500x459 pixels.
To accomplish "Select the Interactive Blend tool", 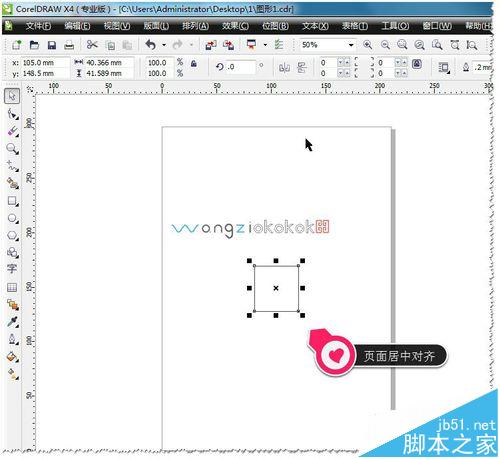I will [x=13, y=305].
